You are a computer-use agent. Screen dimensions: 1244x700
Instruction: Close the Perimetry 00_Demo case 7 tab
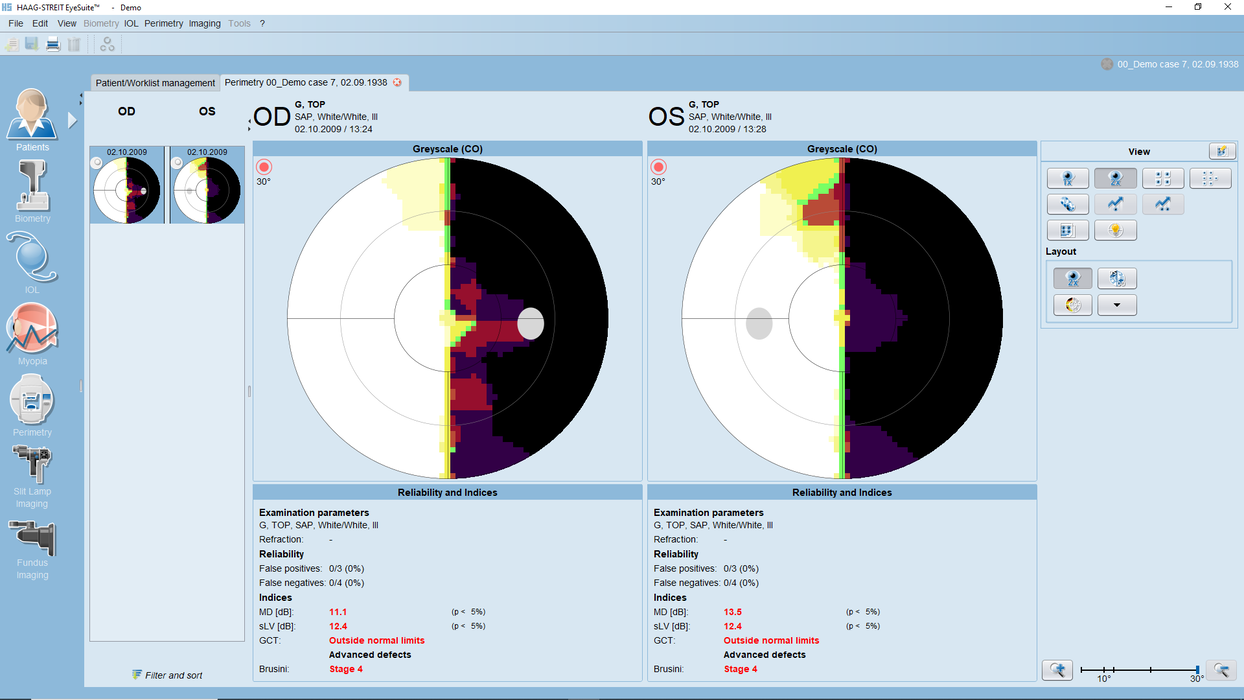(x=397, y=83)
